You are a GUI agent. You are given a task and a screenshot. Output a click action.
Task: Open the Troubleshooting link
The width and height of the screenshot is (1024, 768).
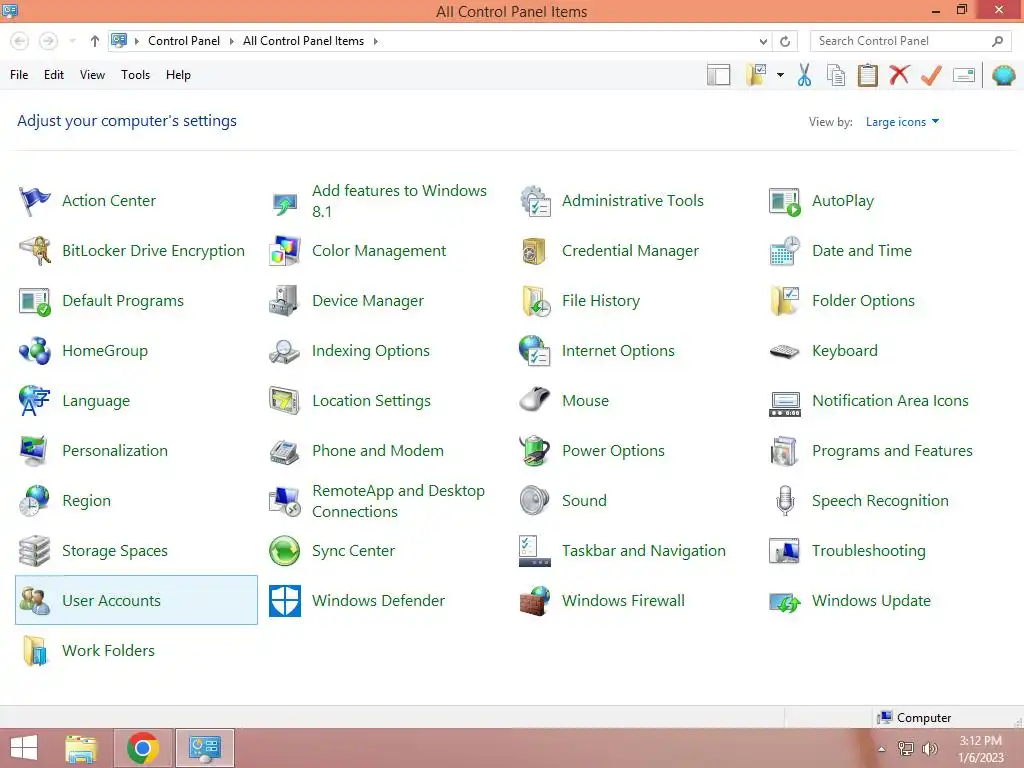(x=869, y=551)
